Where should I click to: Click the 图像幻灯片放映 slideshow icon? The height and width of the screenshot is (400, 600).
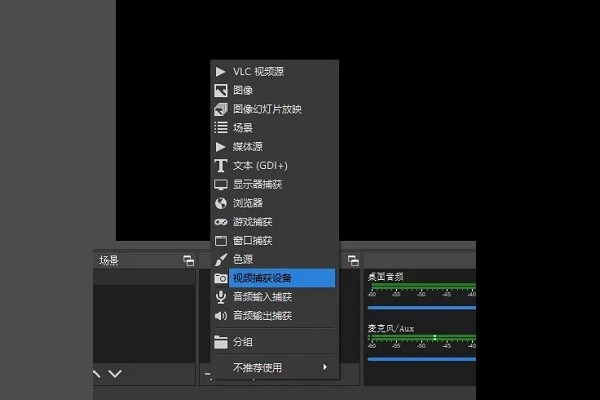point(221,109)
